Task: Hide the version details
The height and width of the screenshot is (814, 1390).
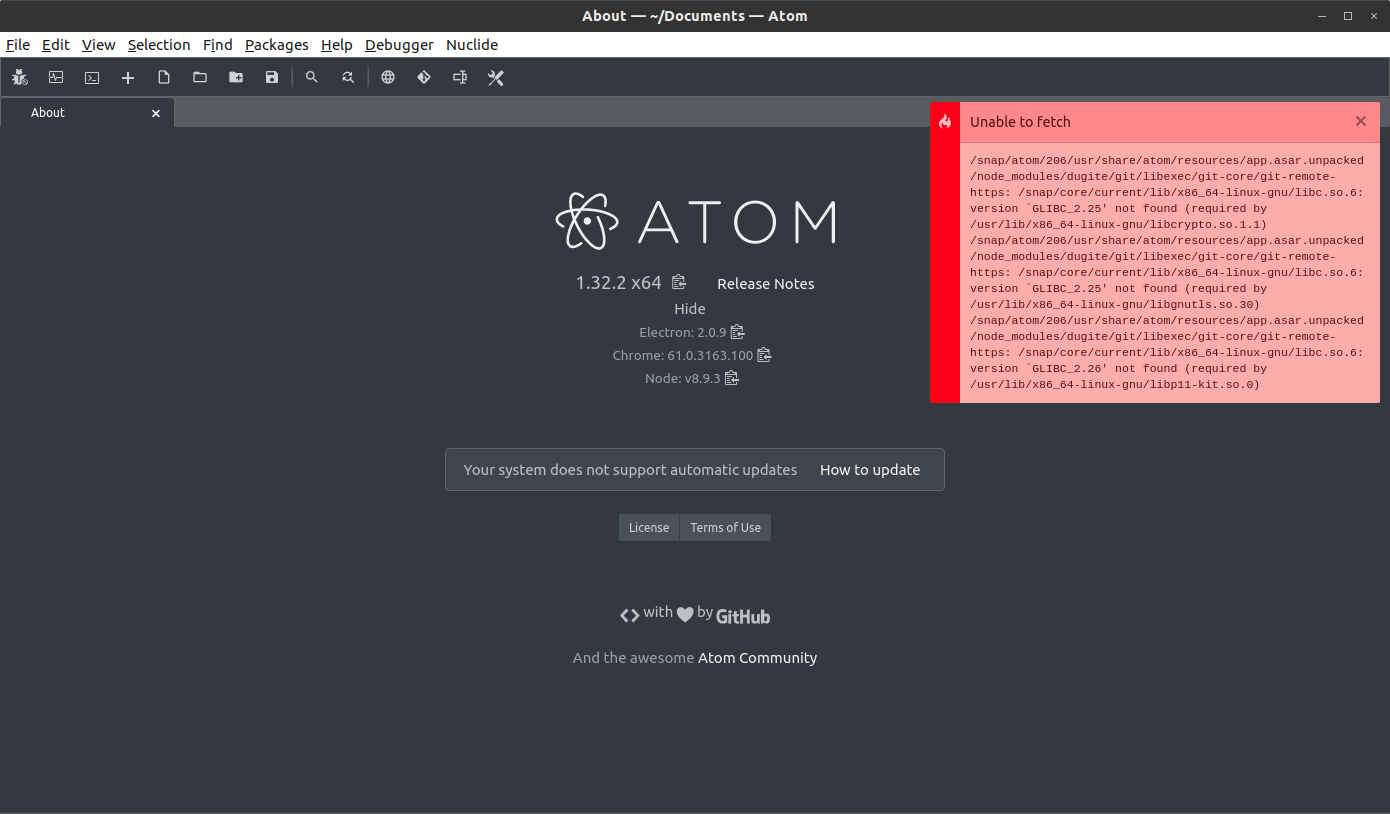Action: [x=690, y=308]
